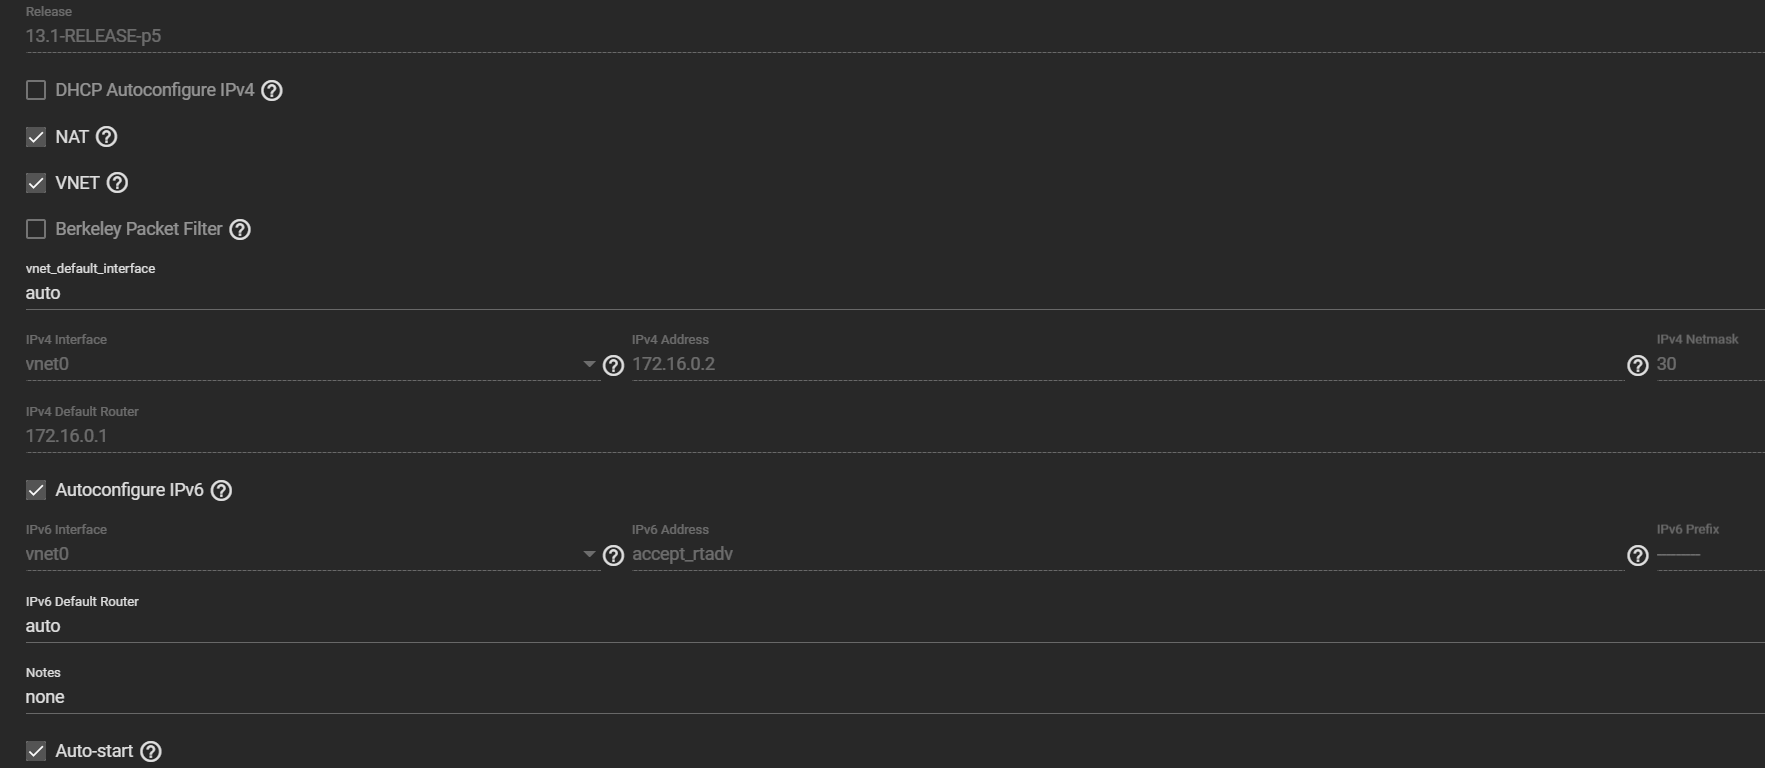Image resolution: width=1765 pixels, height=768 pixels.
Task: Show Auto-start help icon
Action: pyautogui.click(x=151, y=752)
